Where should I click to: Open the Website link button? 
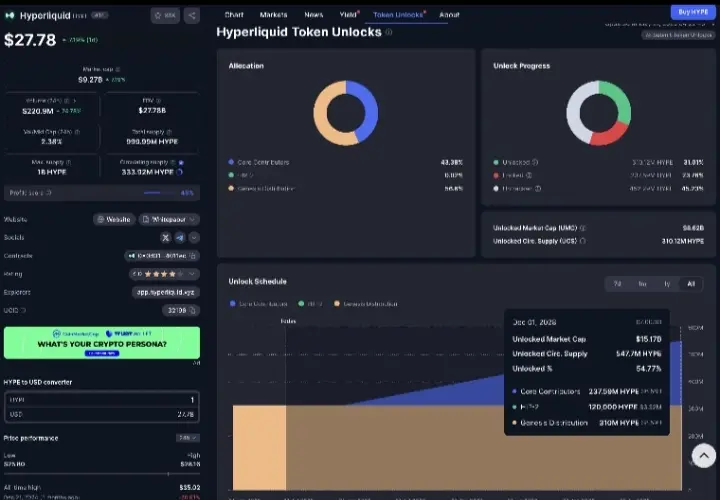tap(114, 219)
